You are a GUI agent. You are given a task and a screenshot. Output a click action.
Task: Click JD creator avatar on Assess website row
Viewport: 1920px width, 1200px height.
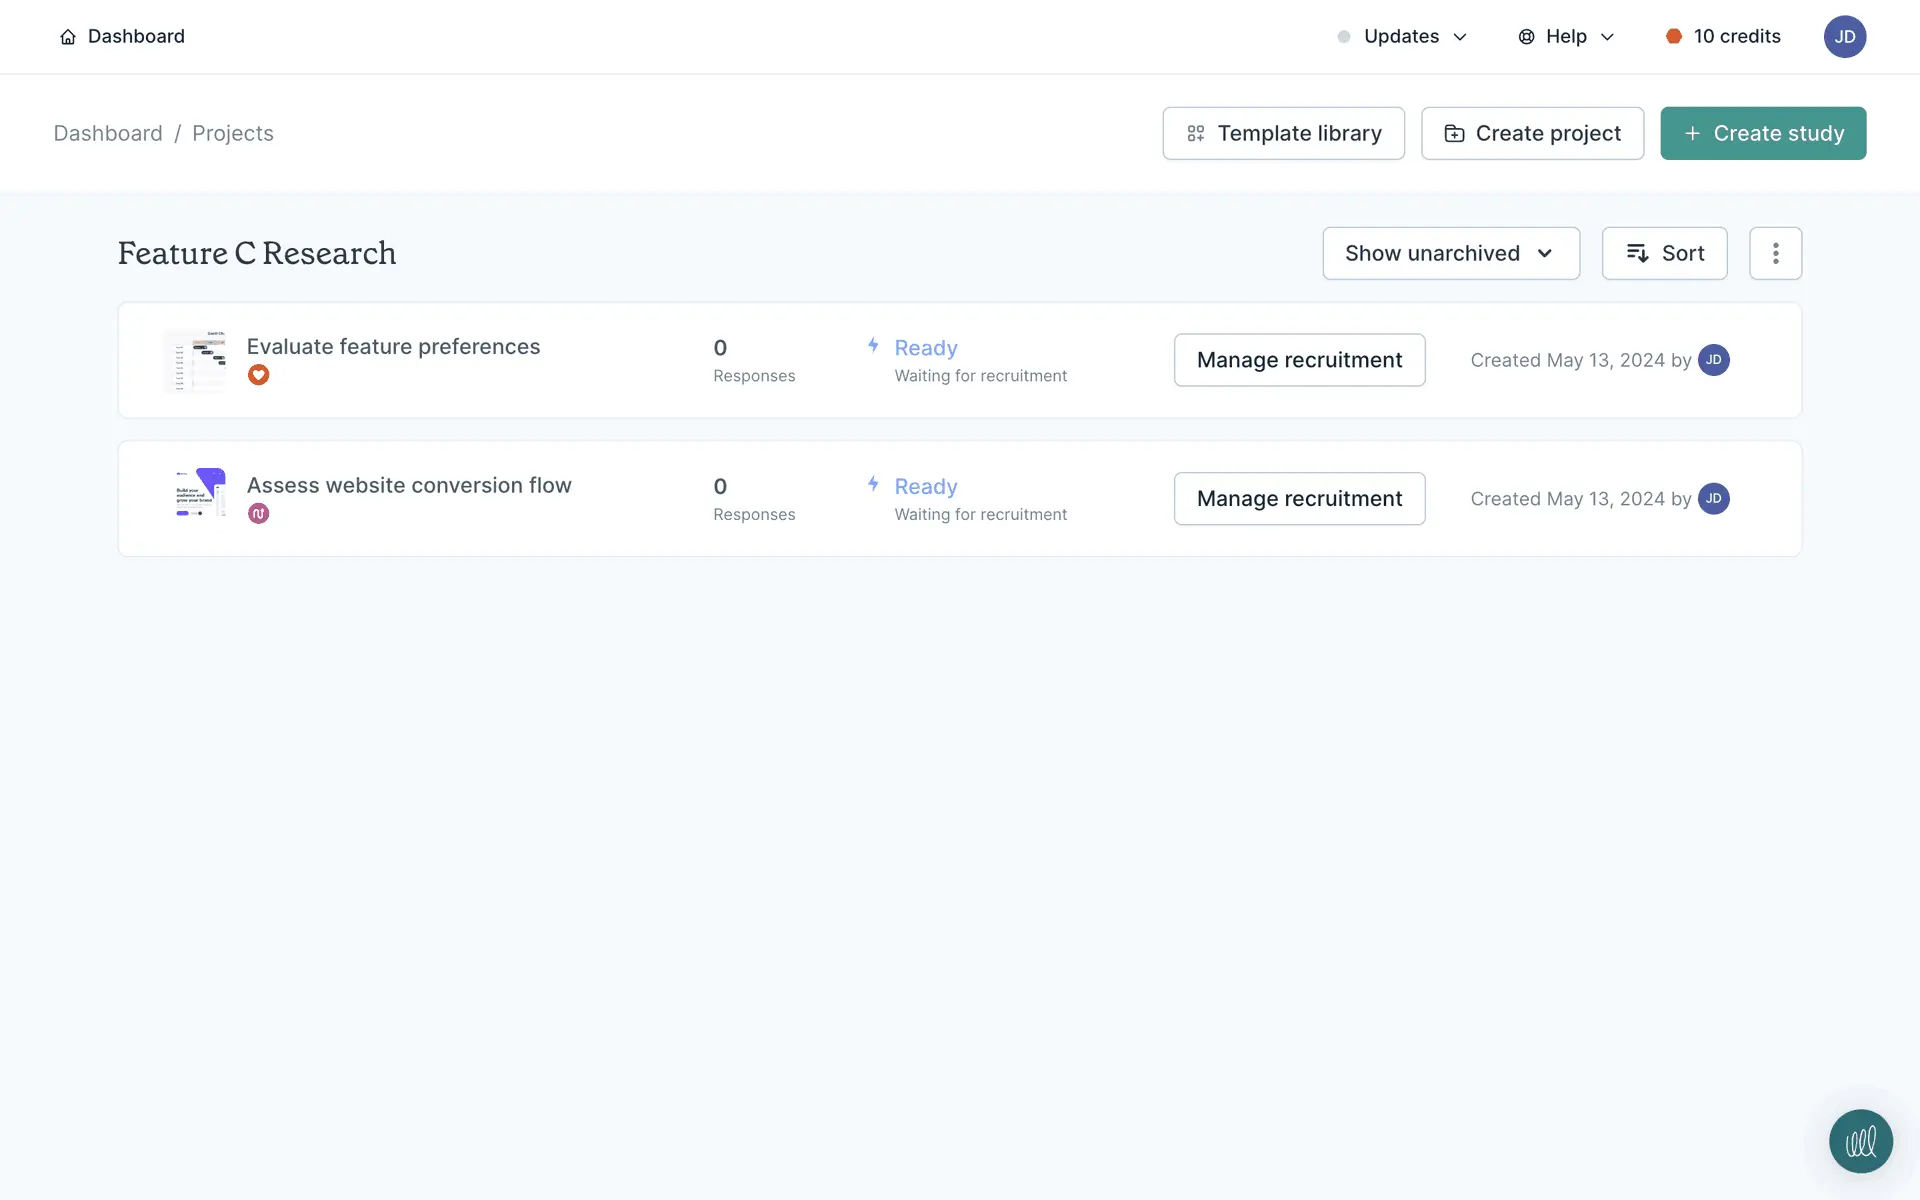1713,499
